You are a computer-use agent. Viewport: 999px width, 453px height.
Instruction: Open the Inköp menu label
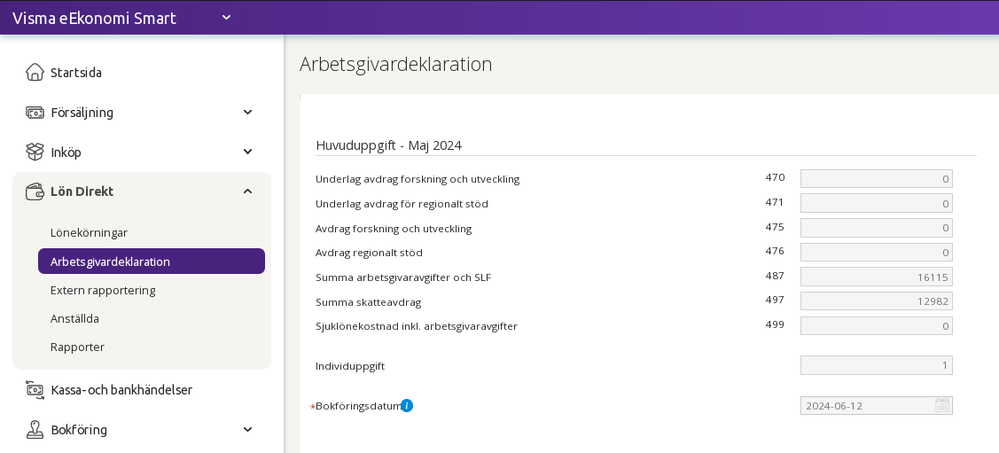click(x=66, y=152)
